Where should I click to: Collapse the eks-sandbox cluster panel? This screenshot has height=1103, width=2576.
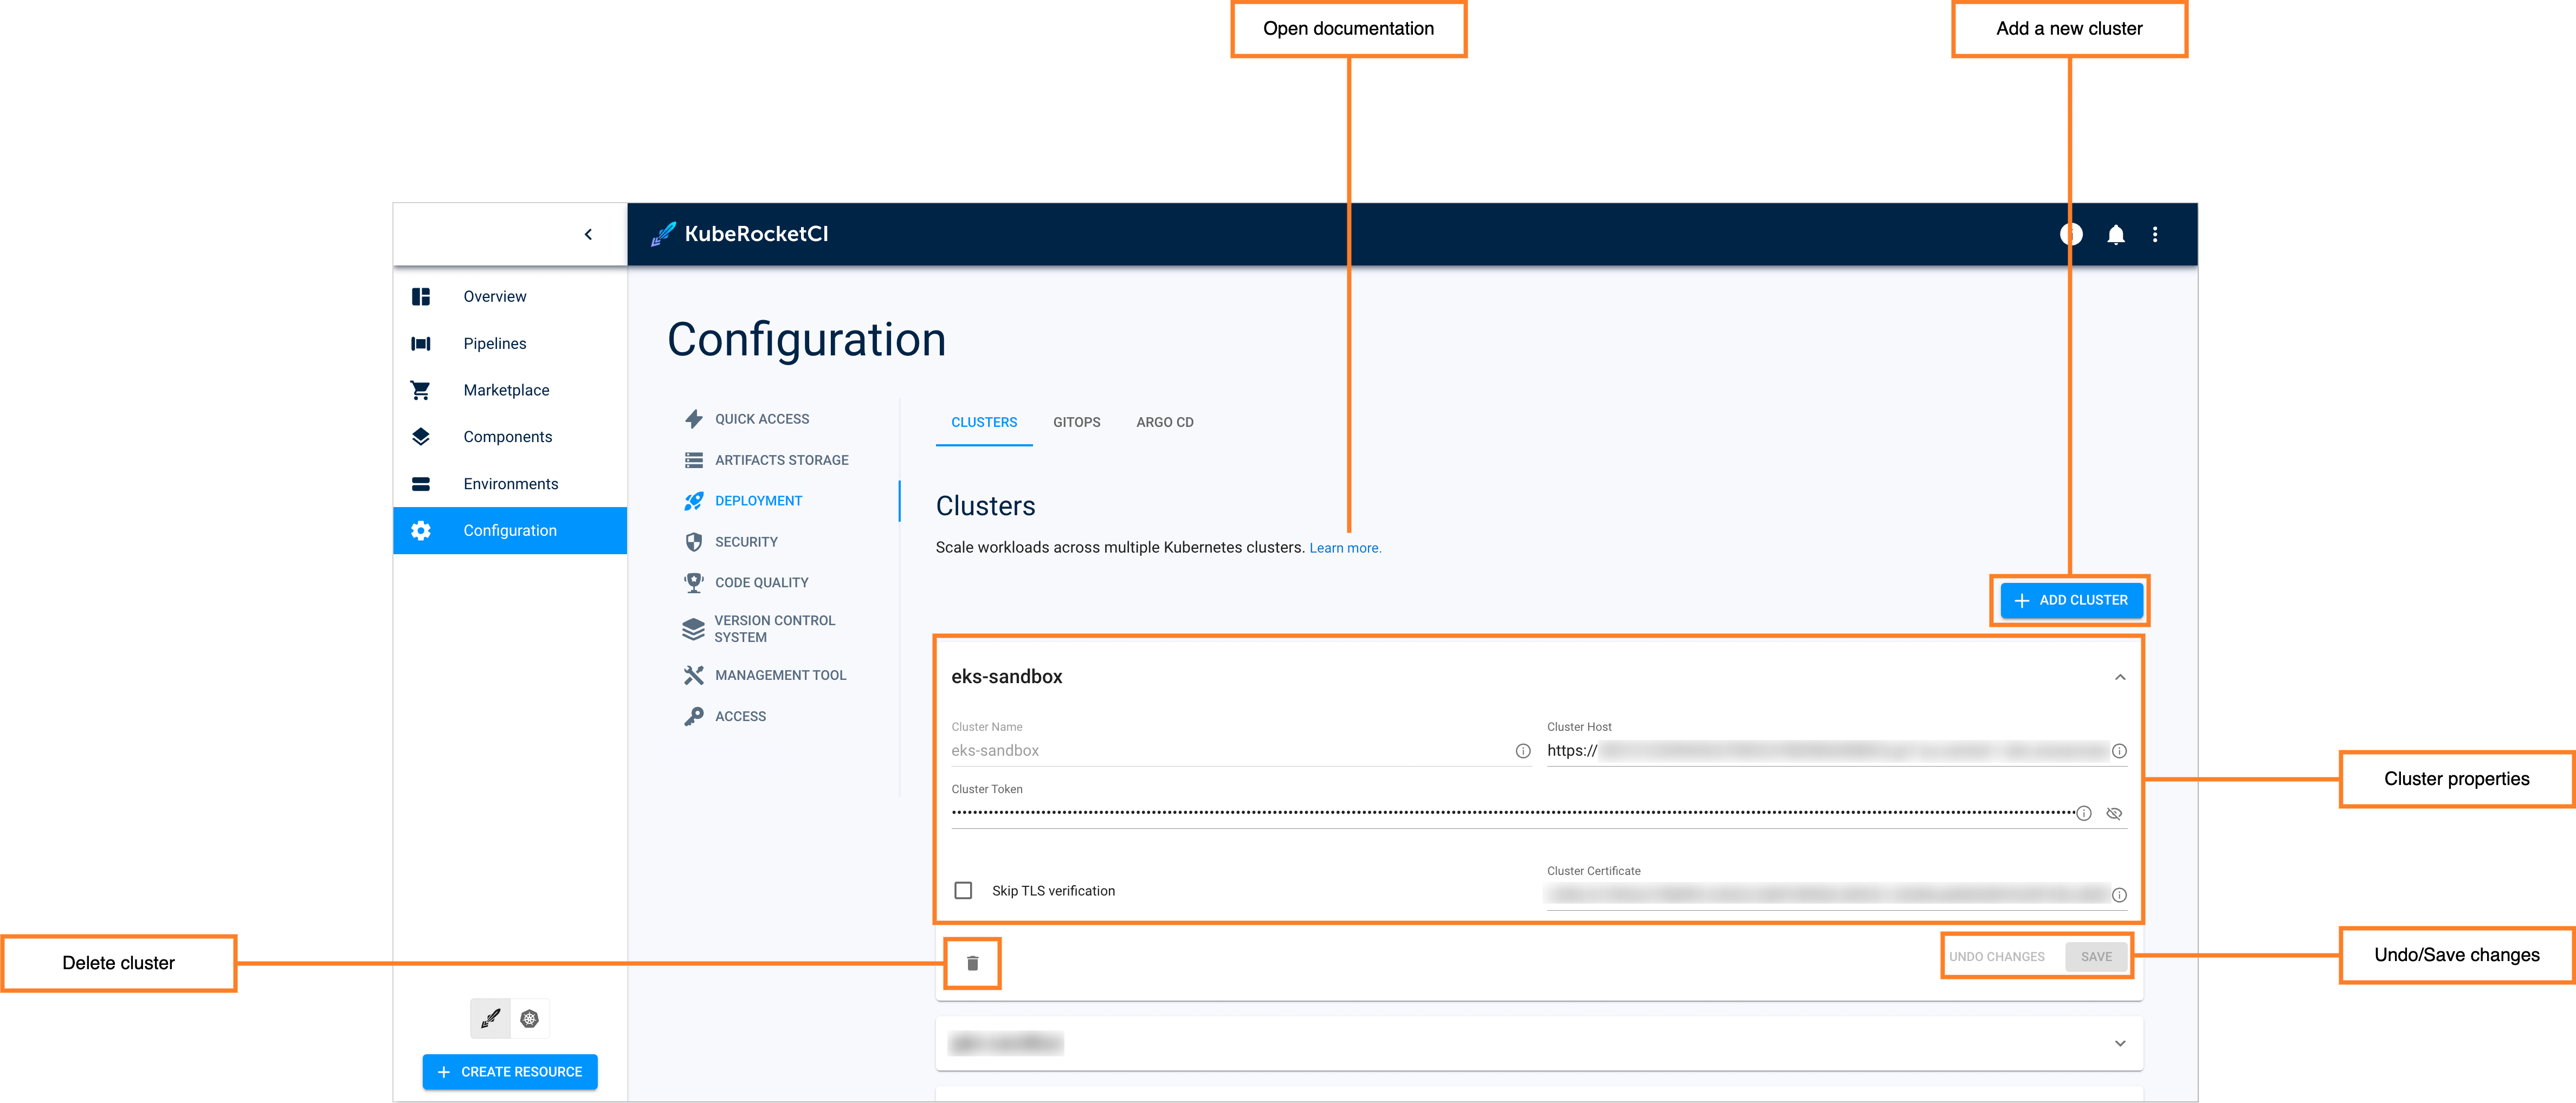[2120, 677]
